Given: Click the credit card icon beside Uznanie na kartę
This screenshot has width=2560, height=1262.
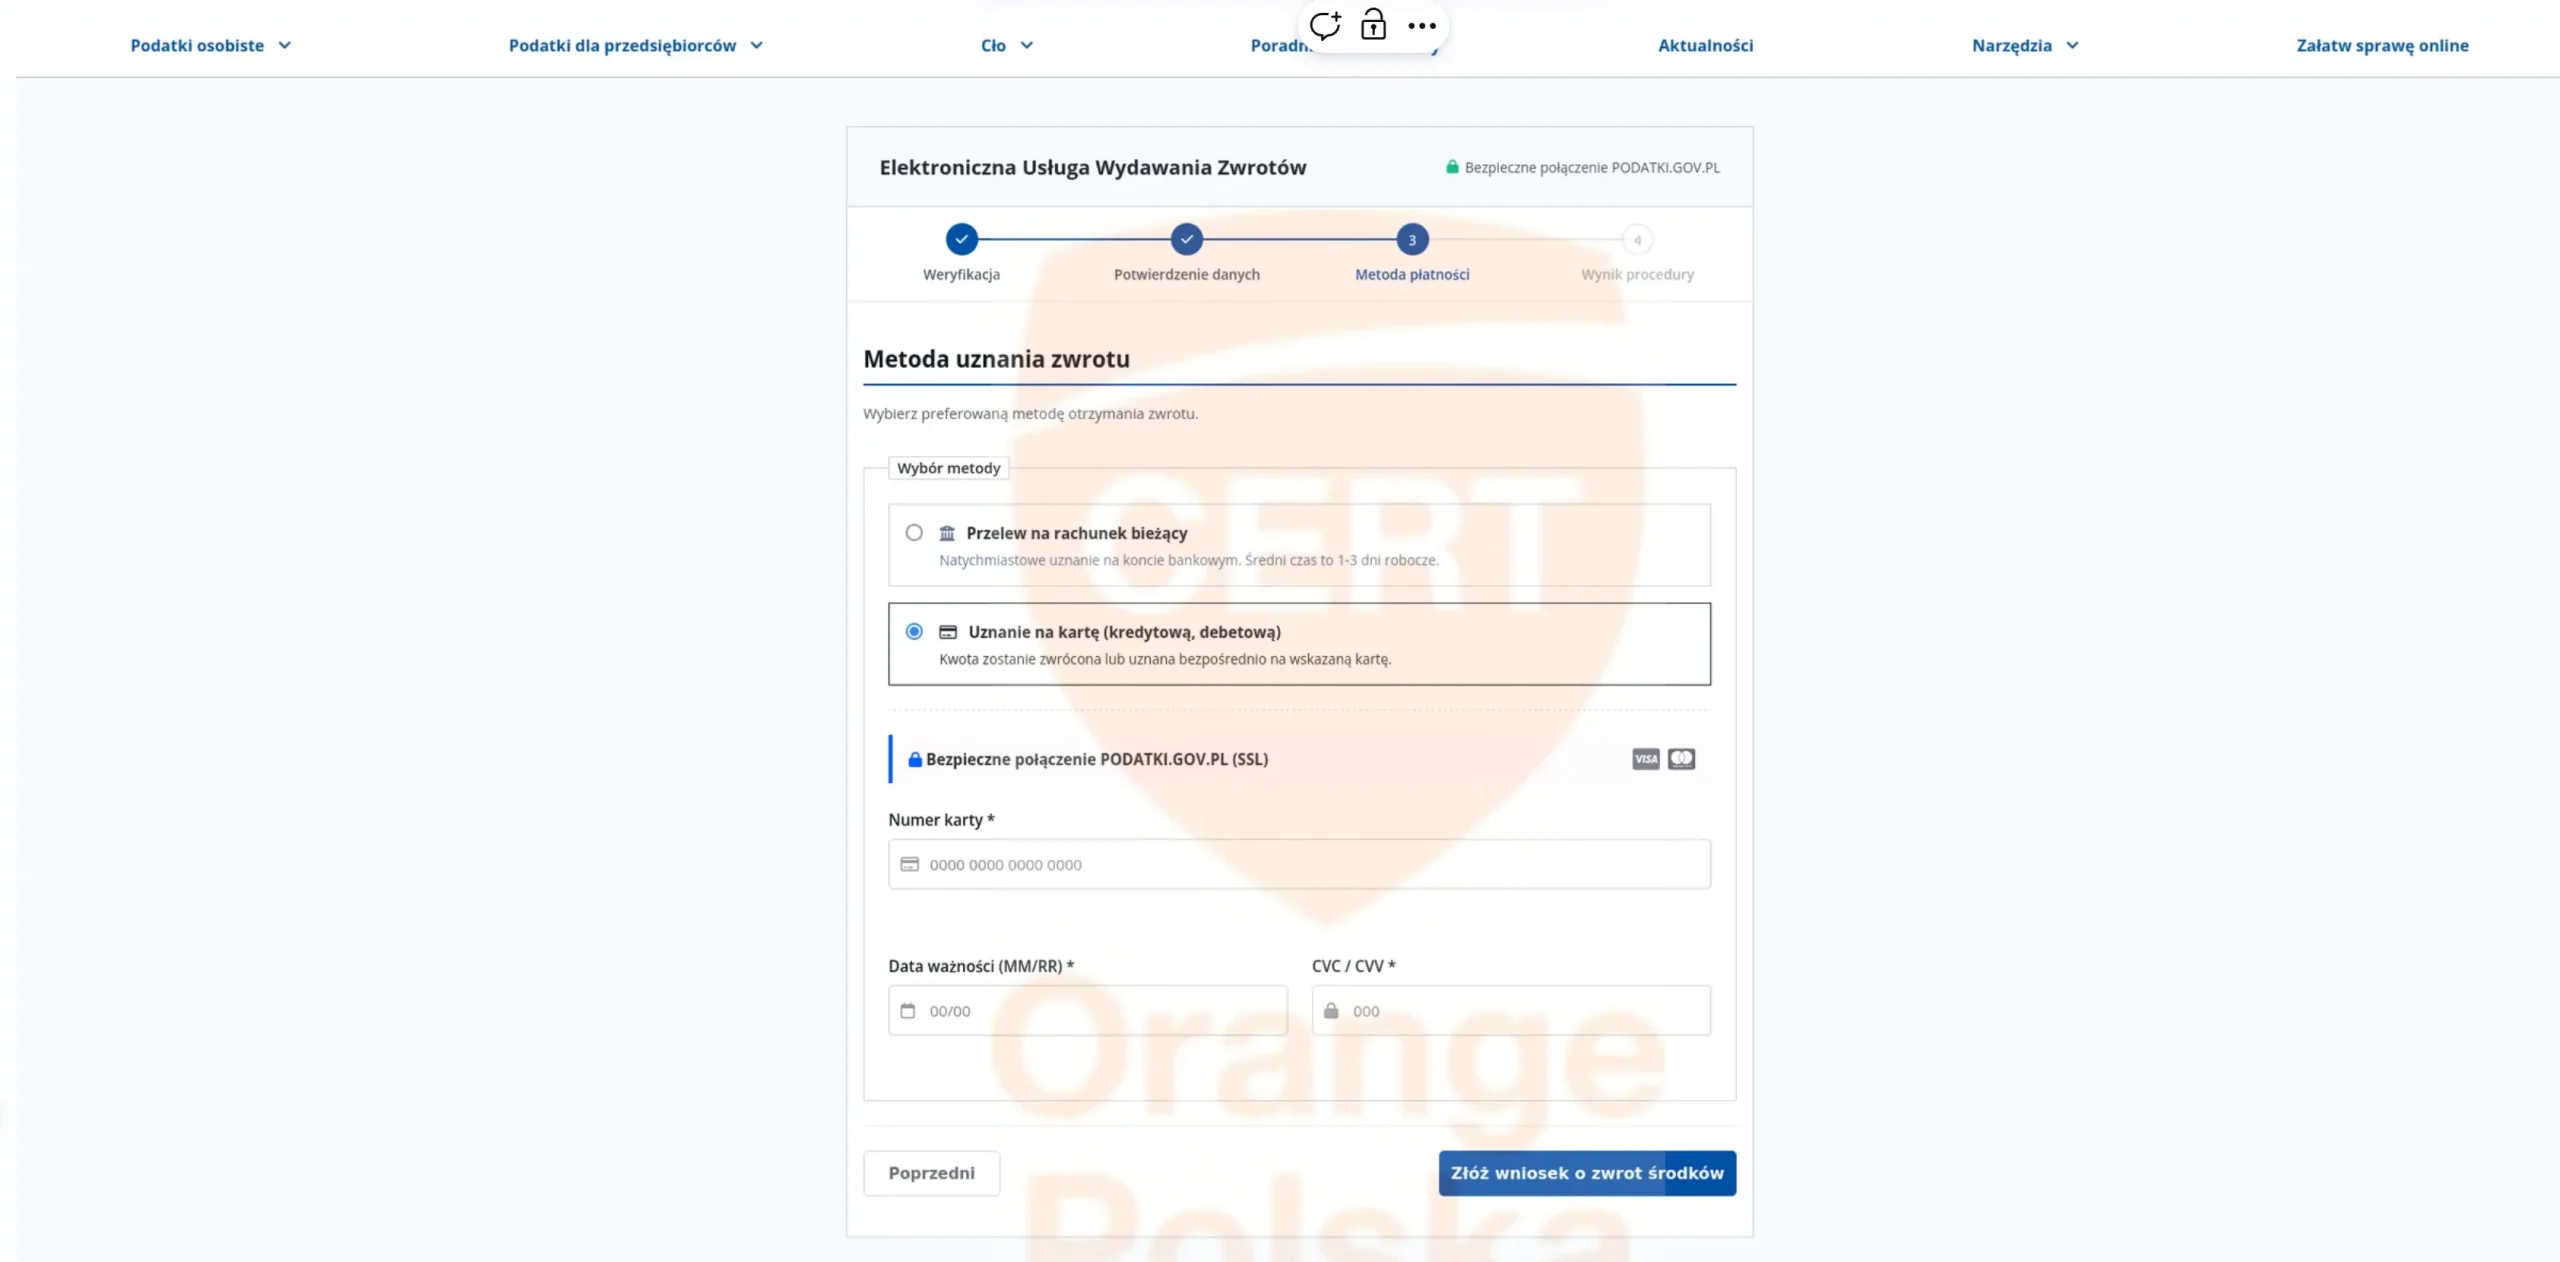Looking at the screenshot, I should pos(948,632).
